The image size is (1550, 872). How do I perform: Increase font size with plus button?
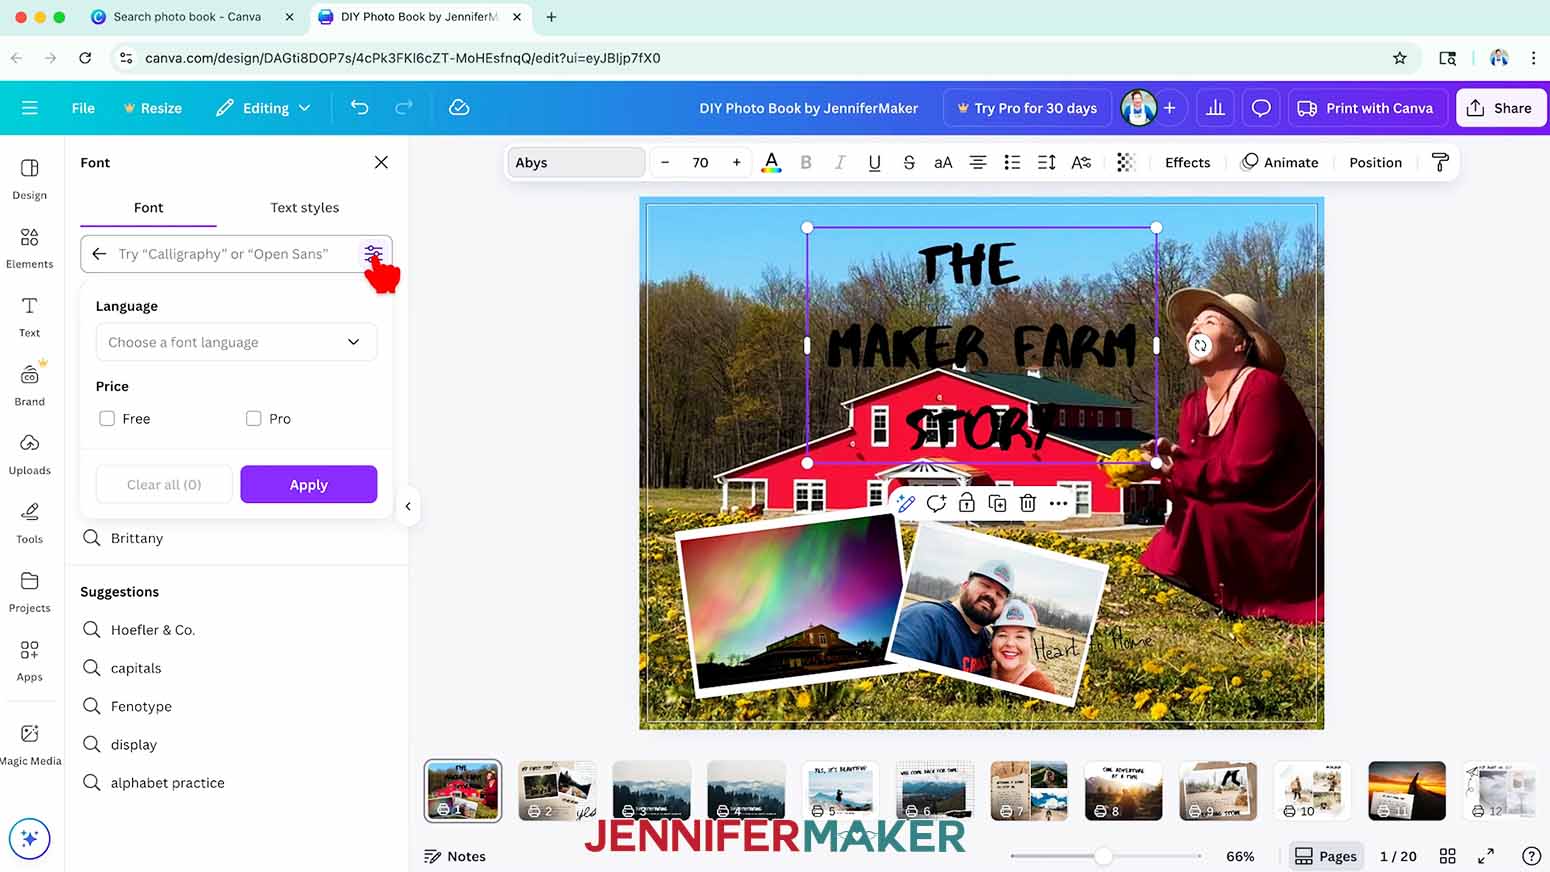click(737, 162)
